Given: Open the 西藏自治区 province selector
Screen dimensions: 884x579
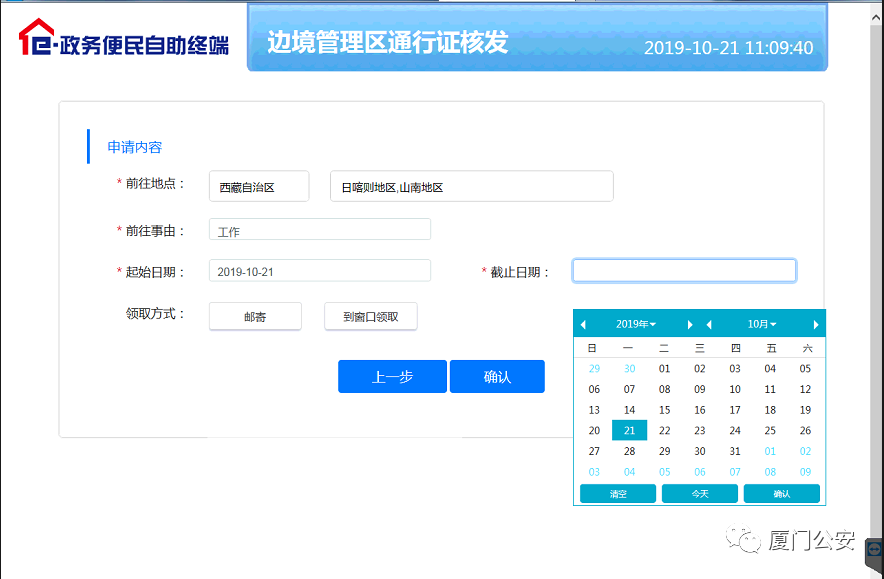Looking at the screenshot, I should (259, 186).
